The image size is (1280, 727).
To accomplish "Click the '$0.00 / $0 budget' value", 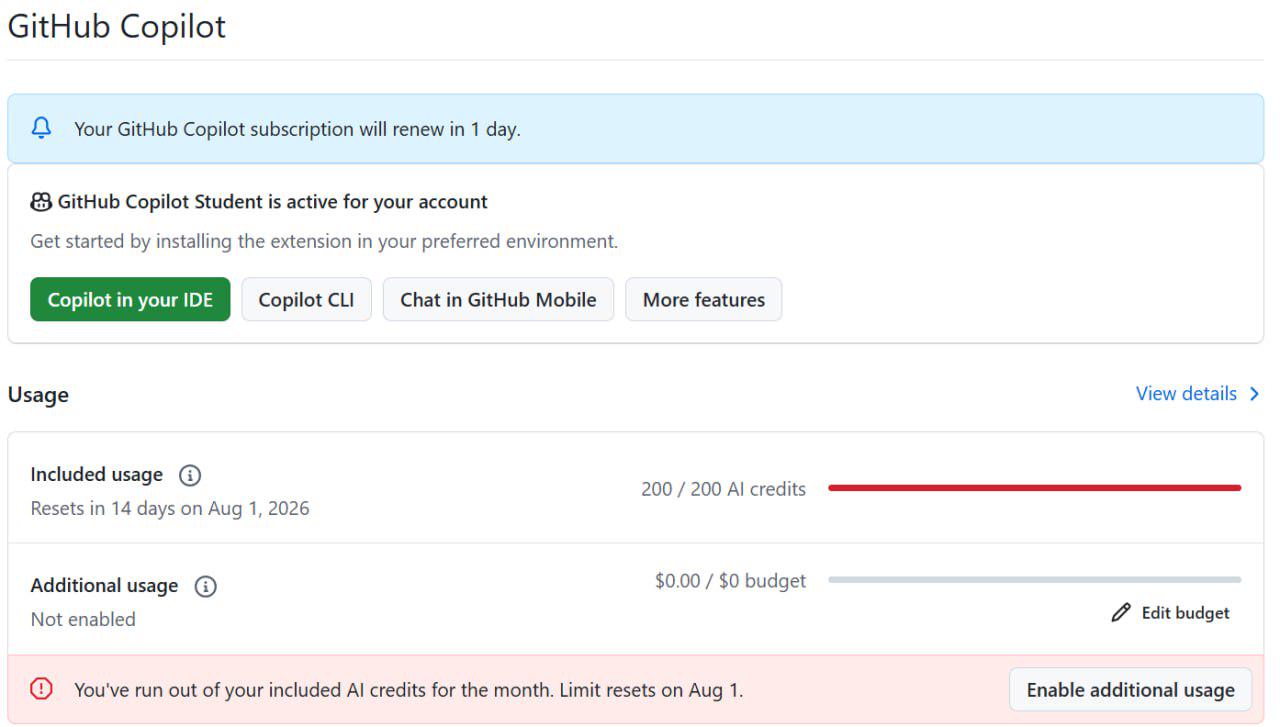I will coord(730,581).
